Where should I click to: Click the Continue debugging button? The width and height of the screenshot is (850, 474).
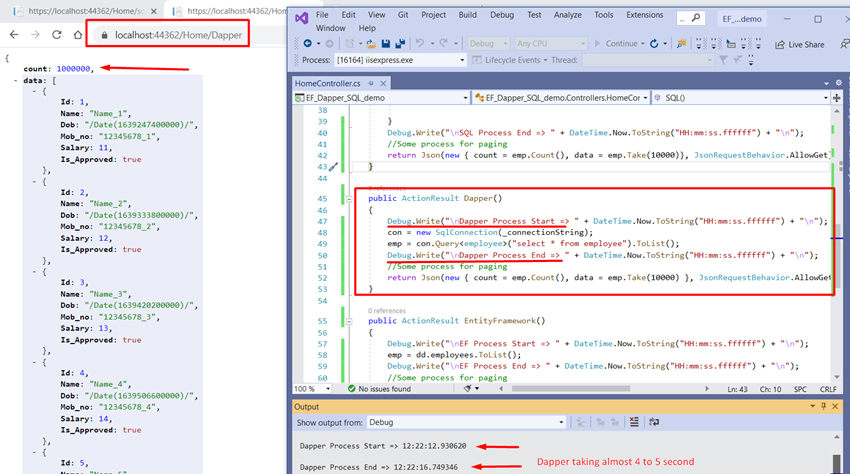(x=616, y=43)
